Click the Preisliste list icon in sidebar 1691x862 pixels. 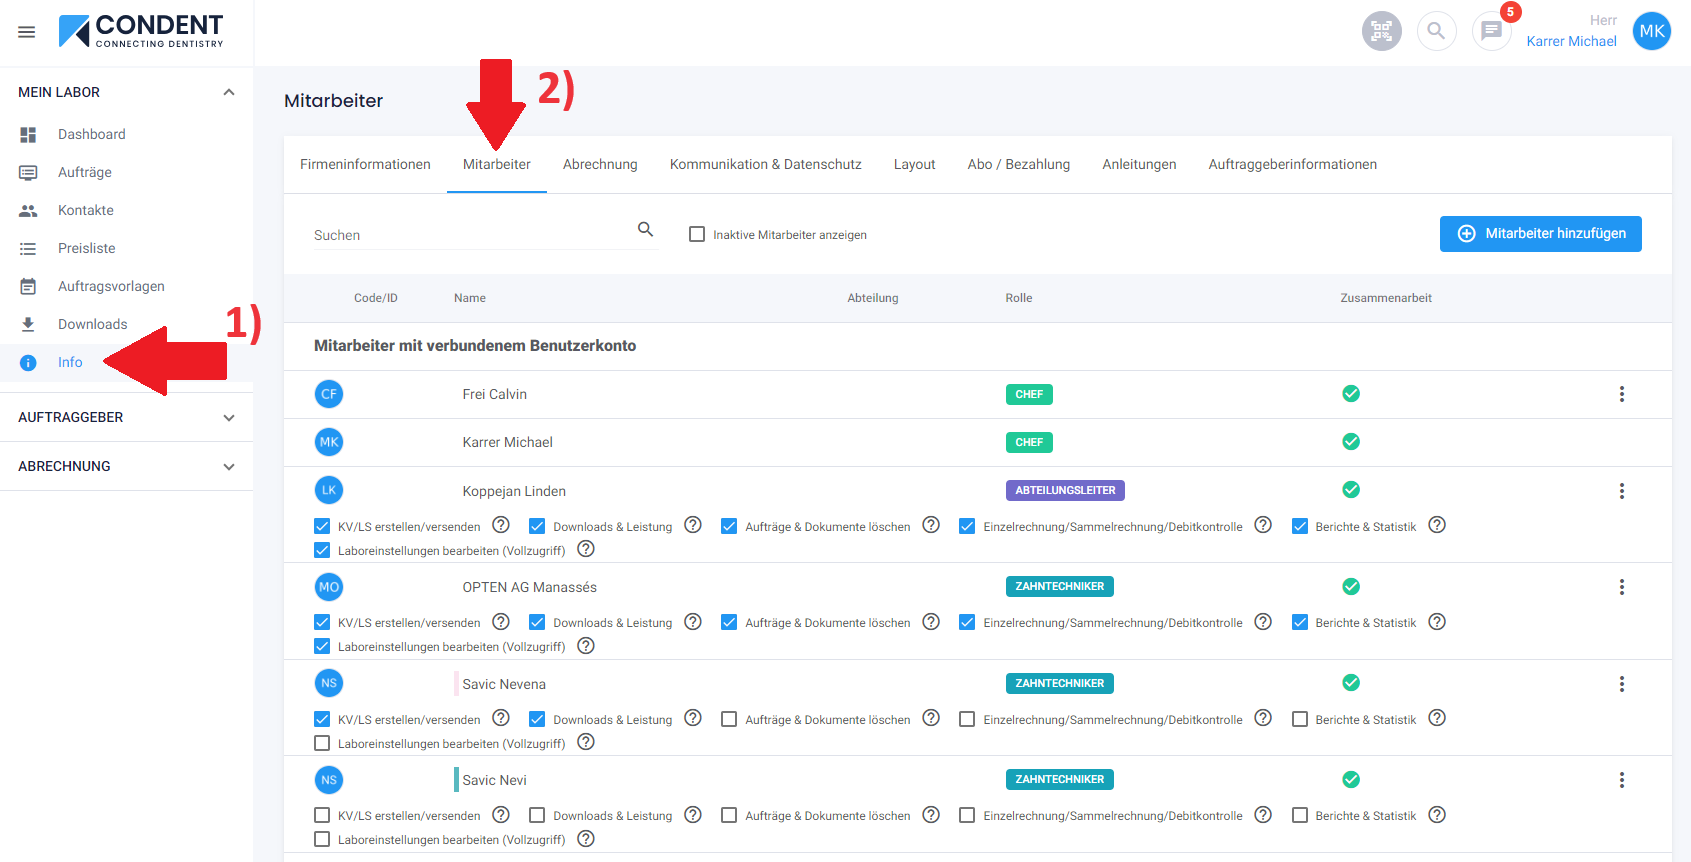click(28, 248)
